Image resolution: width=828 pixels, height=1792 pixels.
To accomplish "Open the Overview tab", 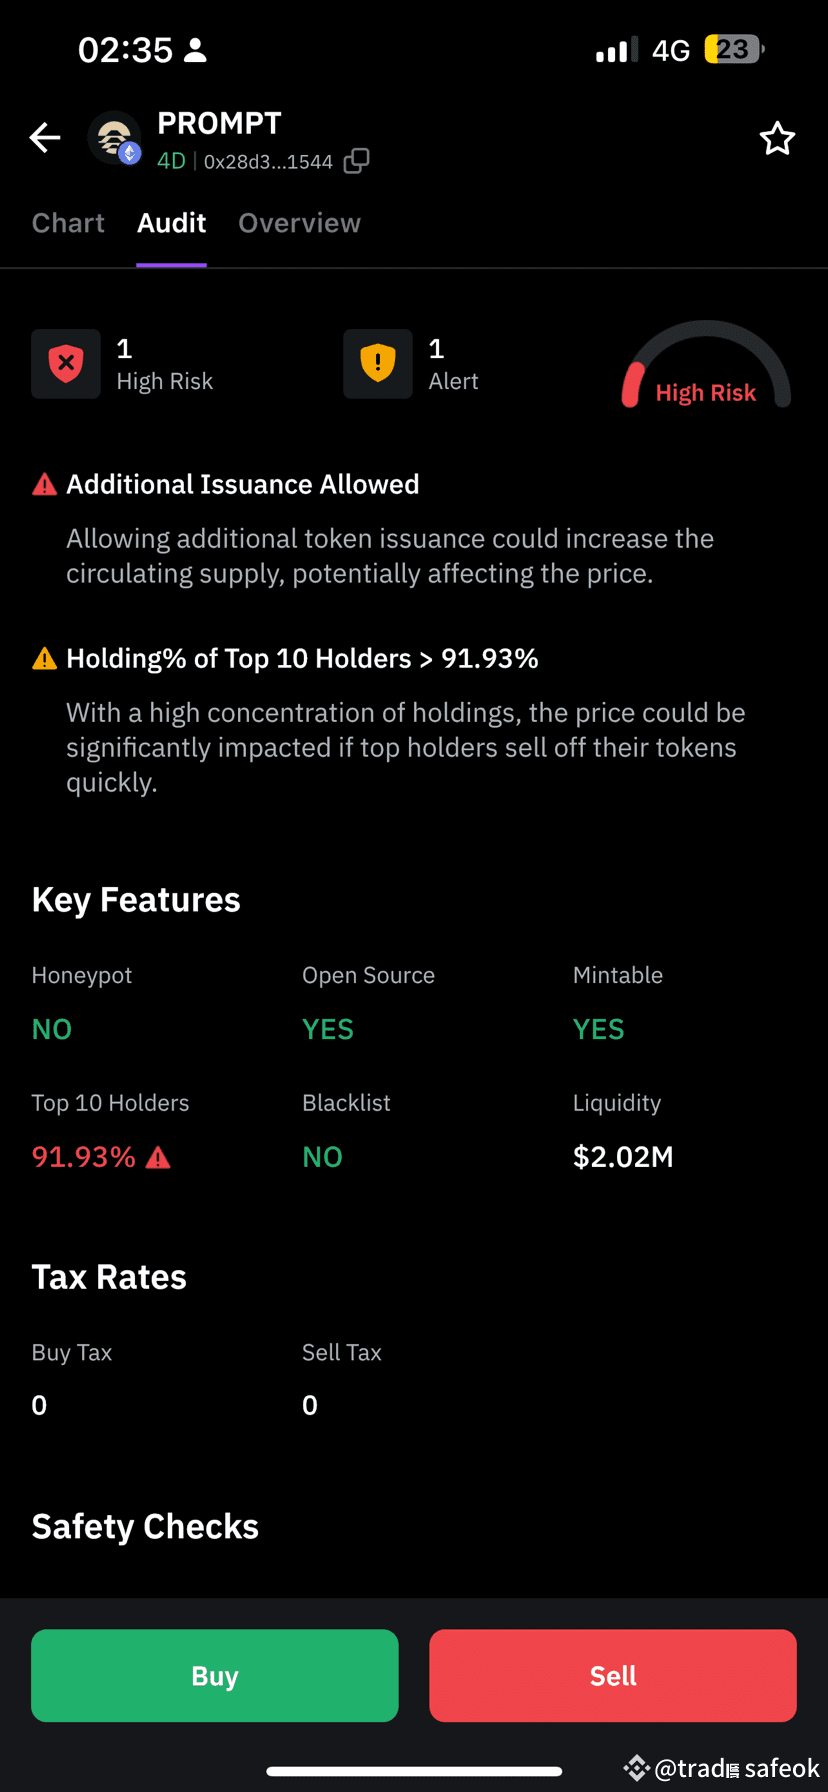I will pyautogui.click(x=299, y=222).
